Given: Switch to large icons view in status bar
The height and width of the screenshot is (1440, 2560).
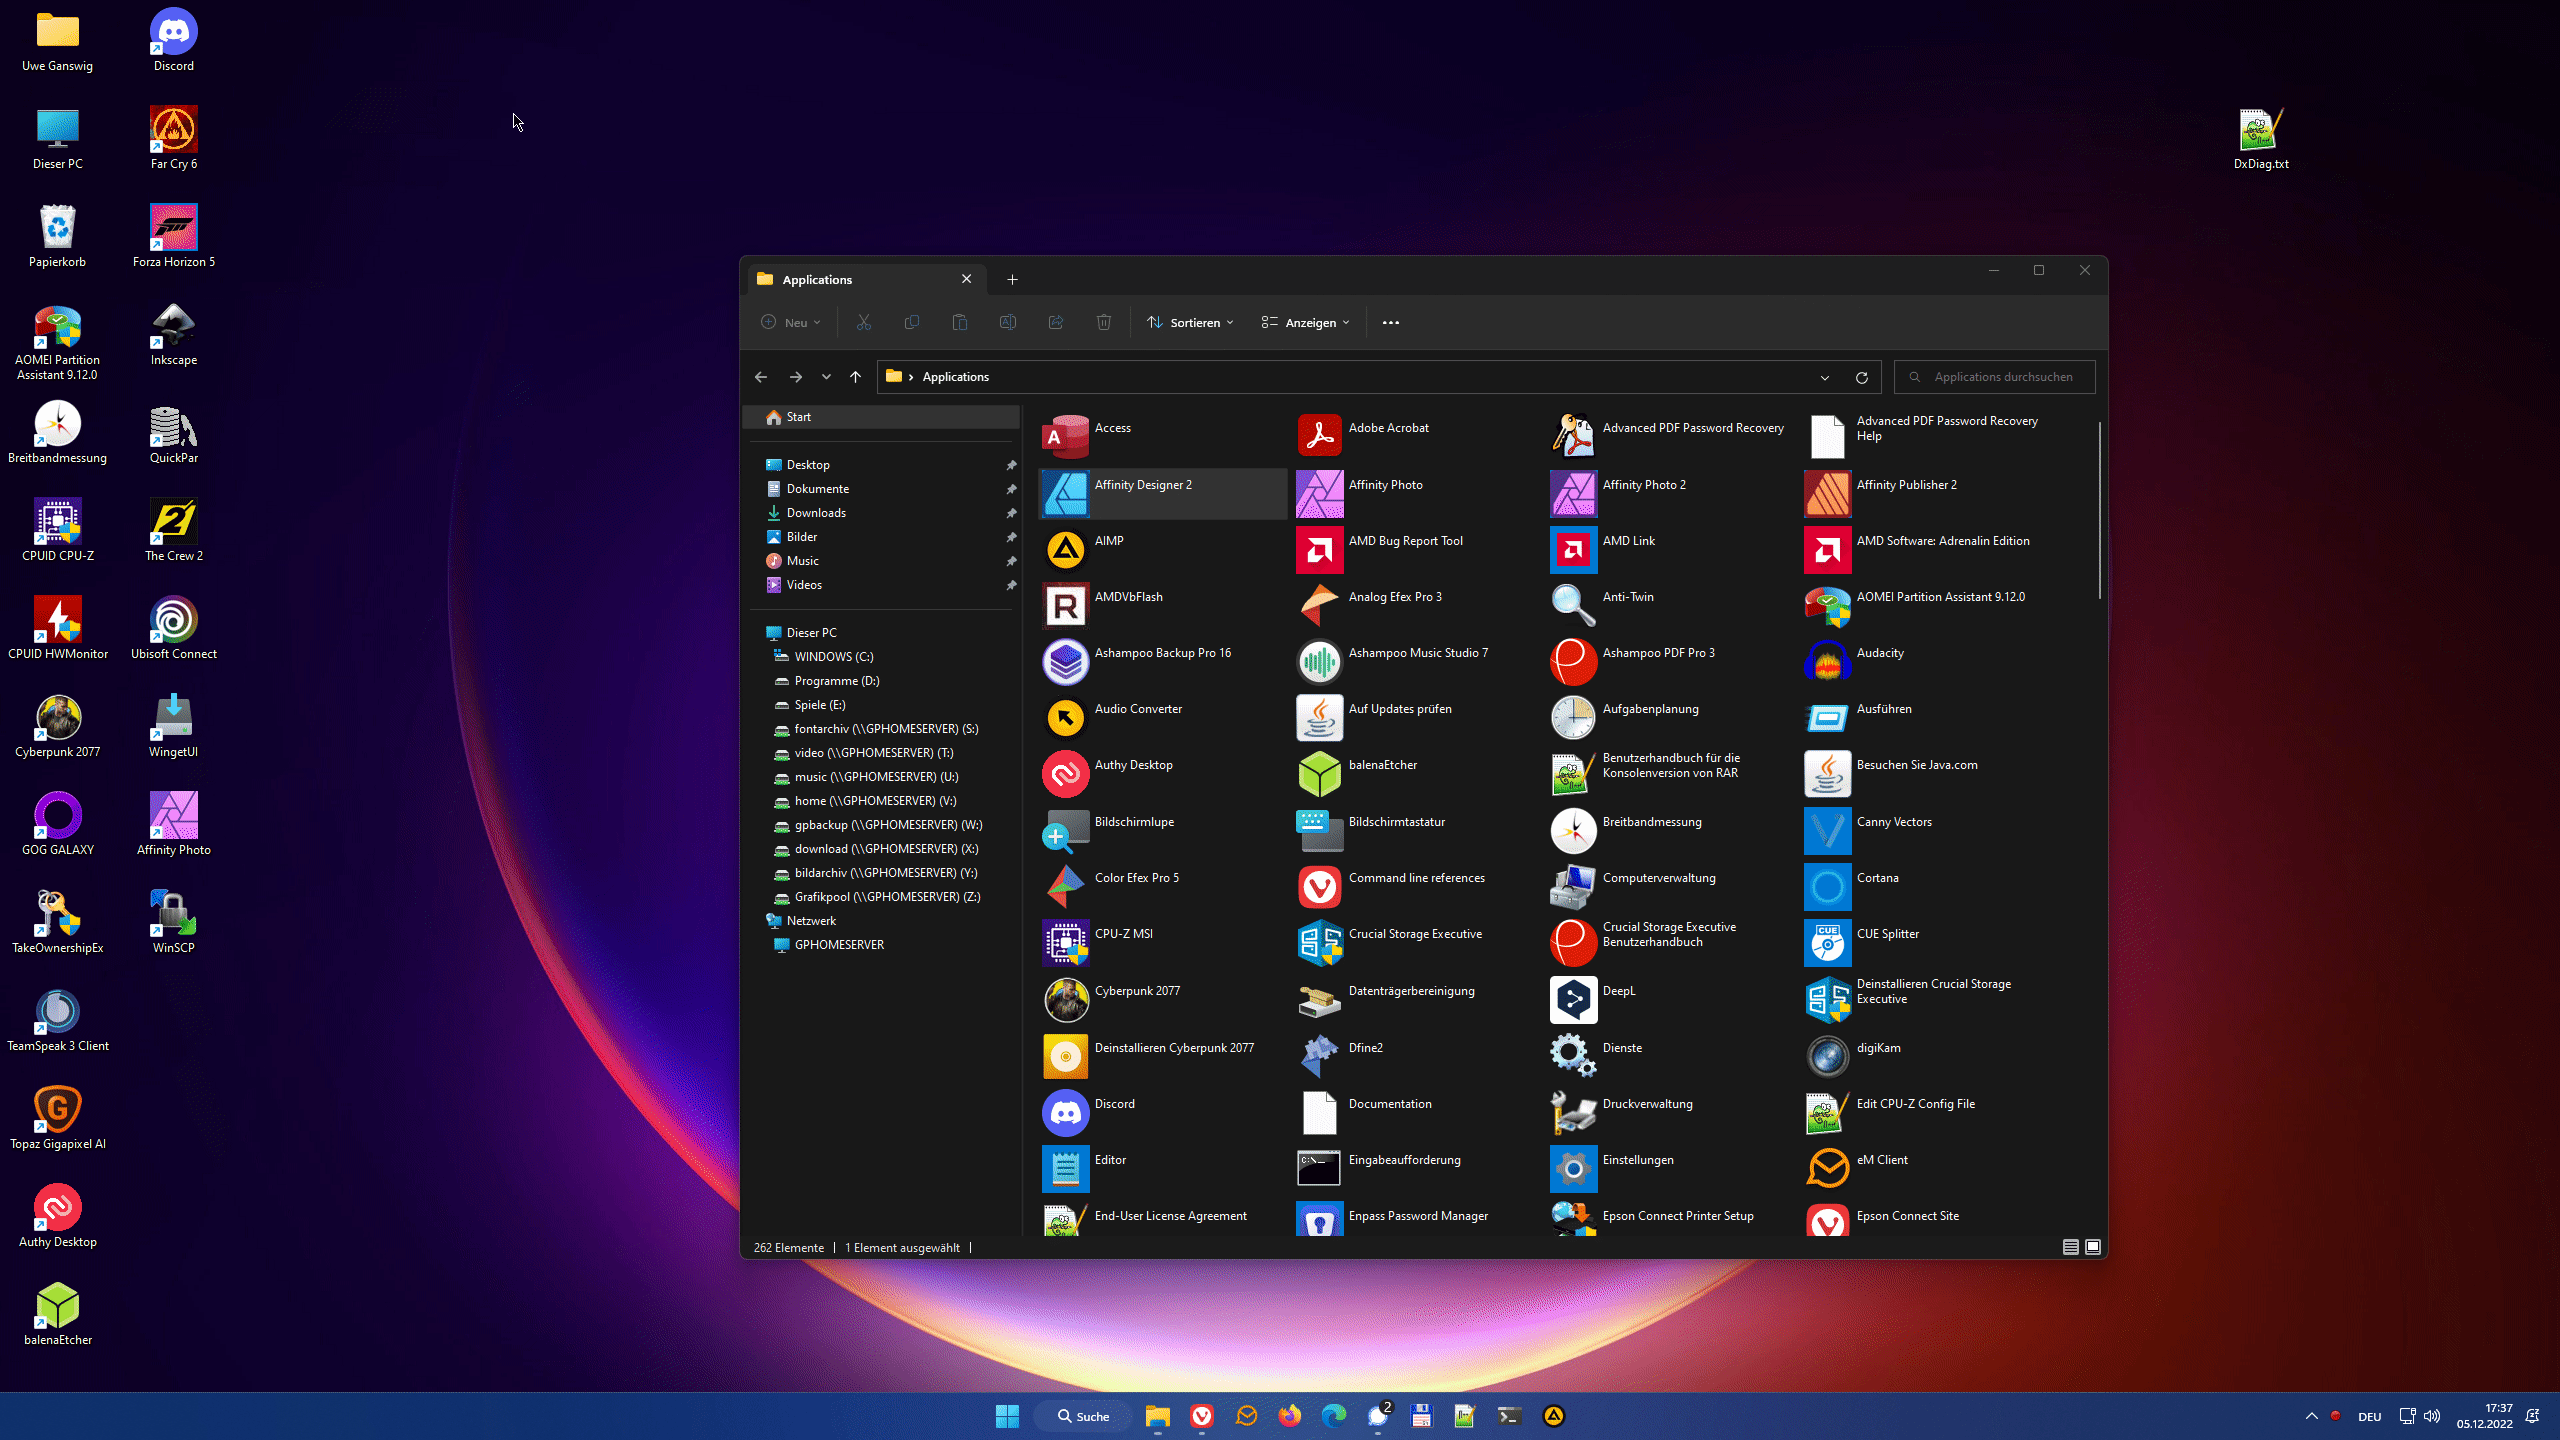Looking at the screenshot, I should coord(2092,1247).
